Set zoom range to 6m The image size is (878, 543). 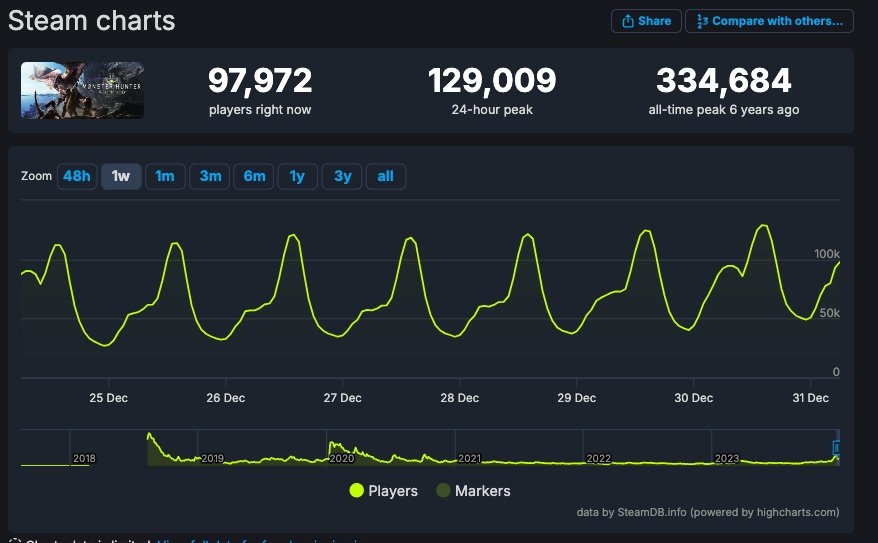tap(254, 176)
